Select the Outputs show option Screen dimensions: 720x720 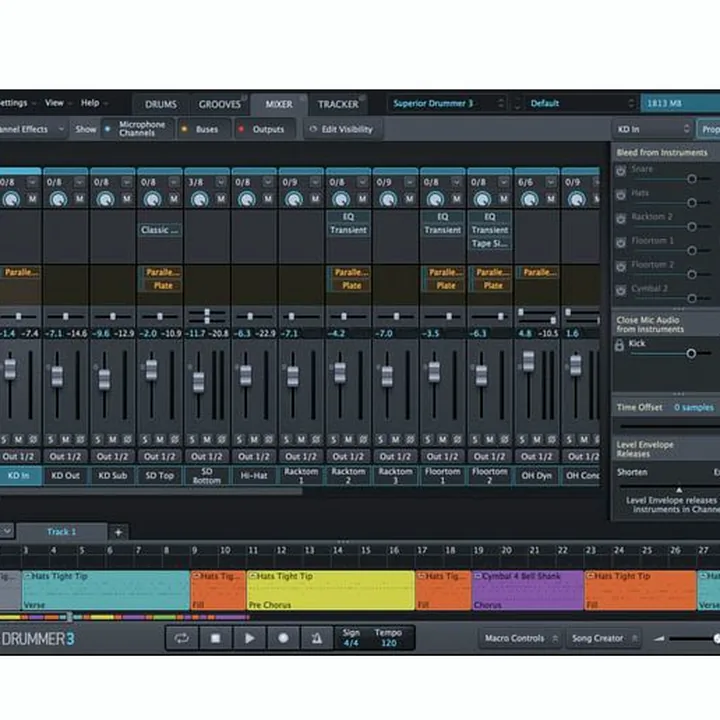coord(263,129)
